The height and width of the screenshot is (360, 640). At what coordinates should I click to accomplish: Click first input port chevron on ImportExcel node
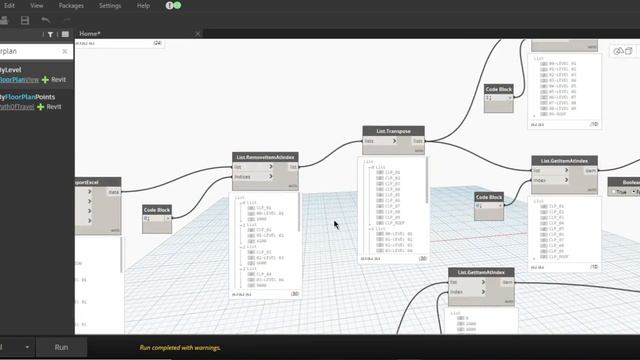click(89, 191)
